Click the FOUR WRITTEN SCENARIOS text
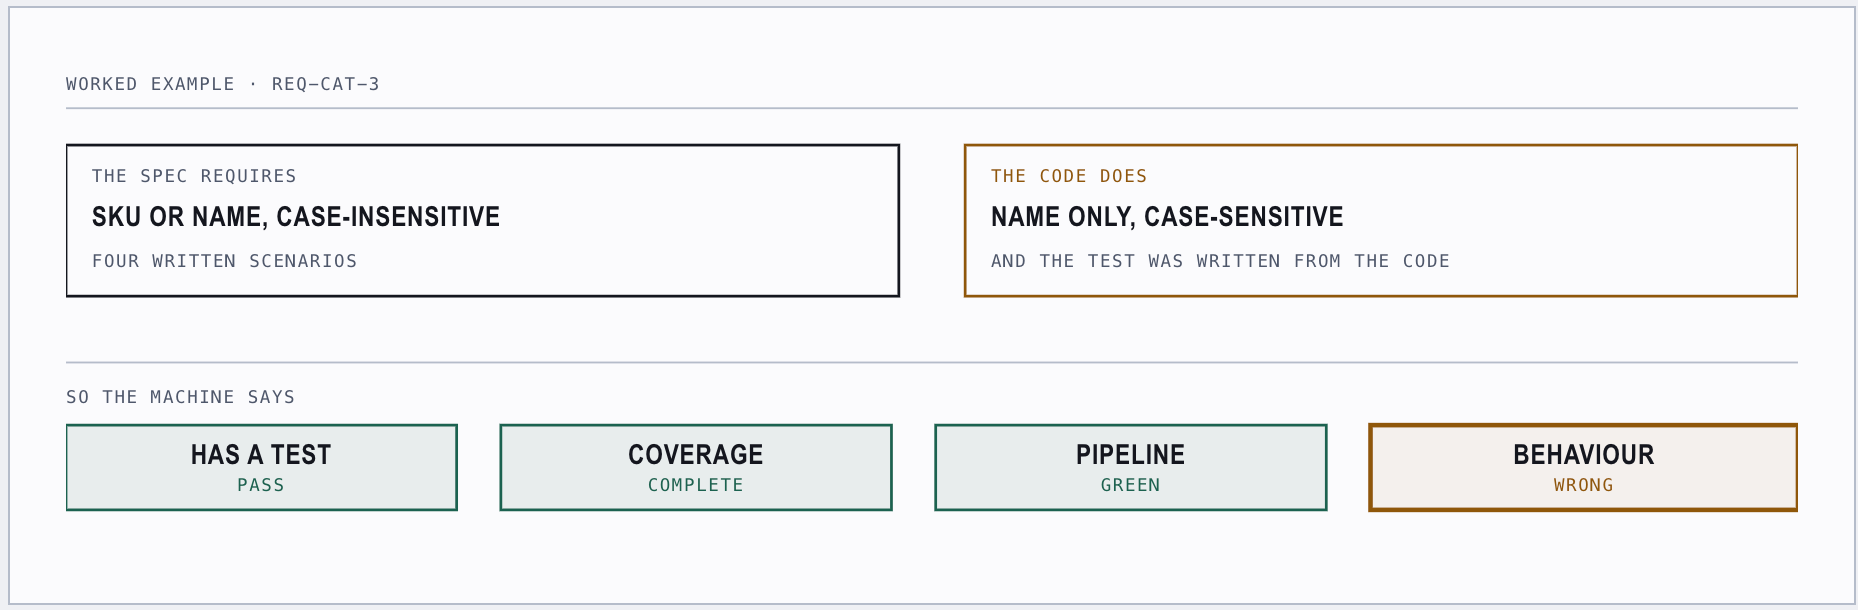This screenshot has height=610, width=1858. (225, 261)
